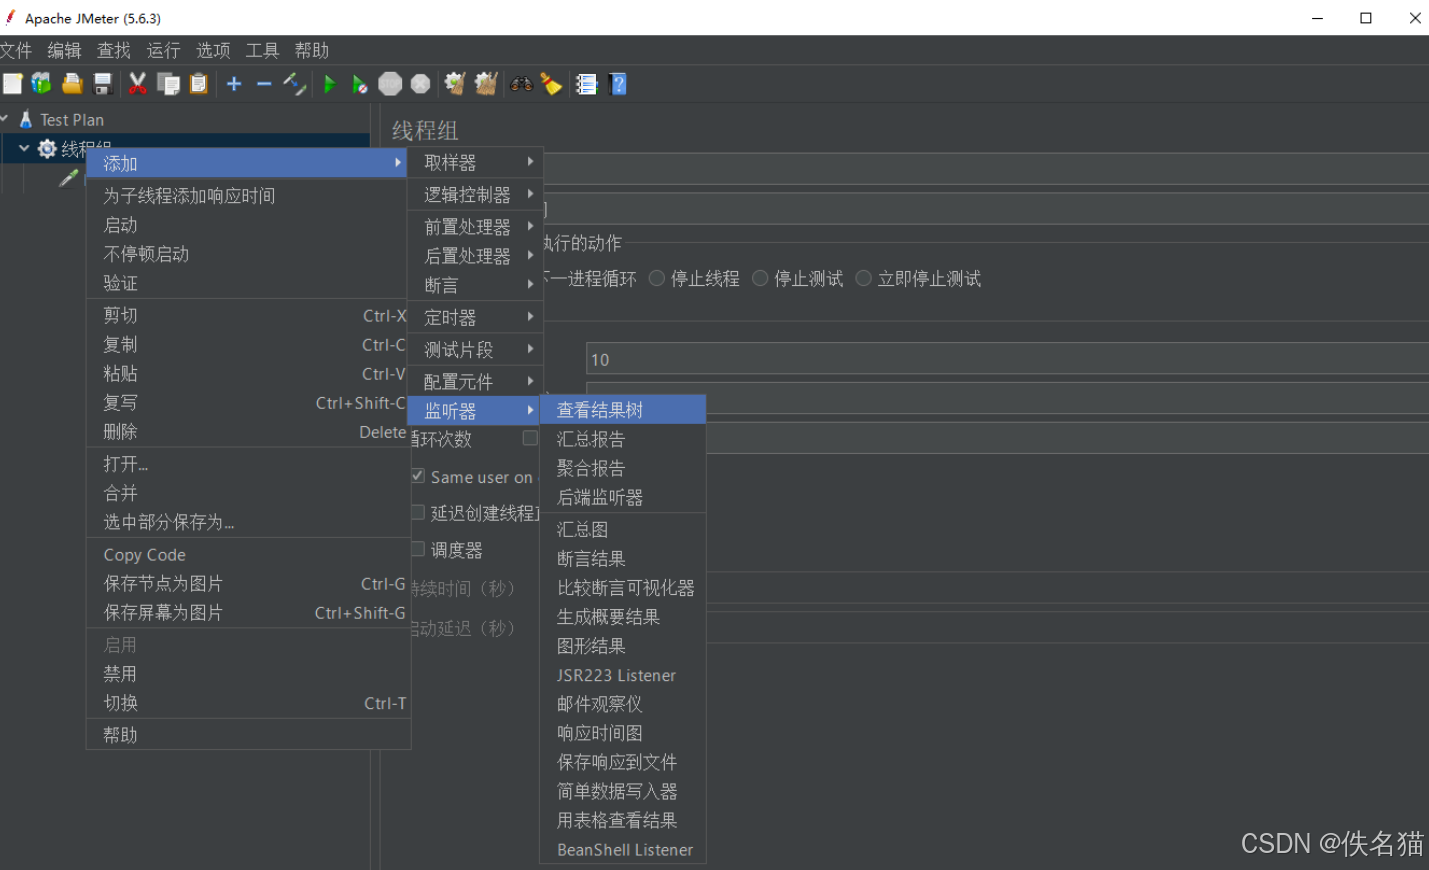Viewport: 1429px width, 870px height.
Task: Click the Stop test icon
Action: tap(390, 84)
